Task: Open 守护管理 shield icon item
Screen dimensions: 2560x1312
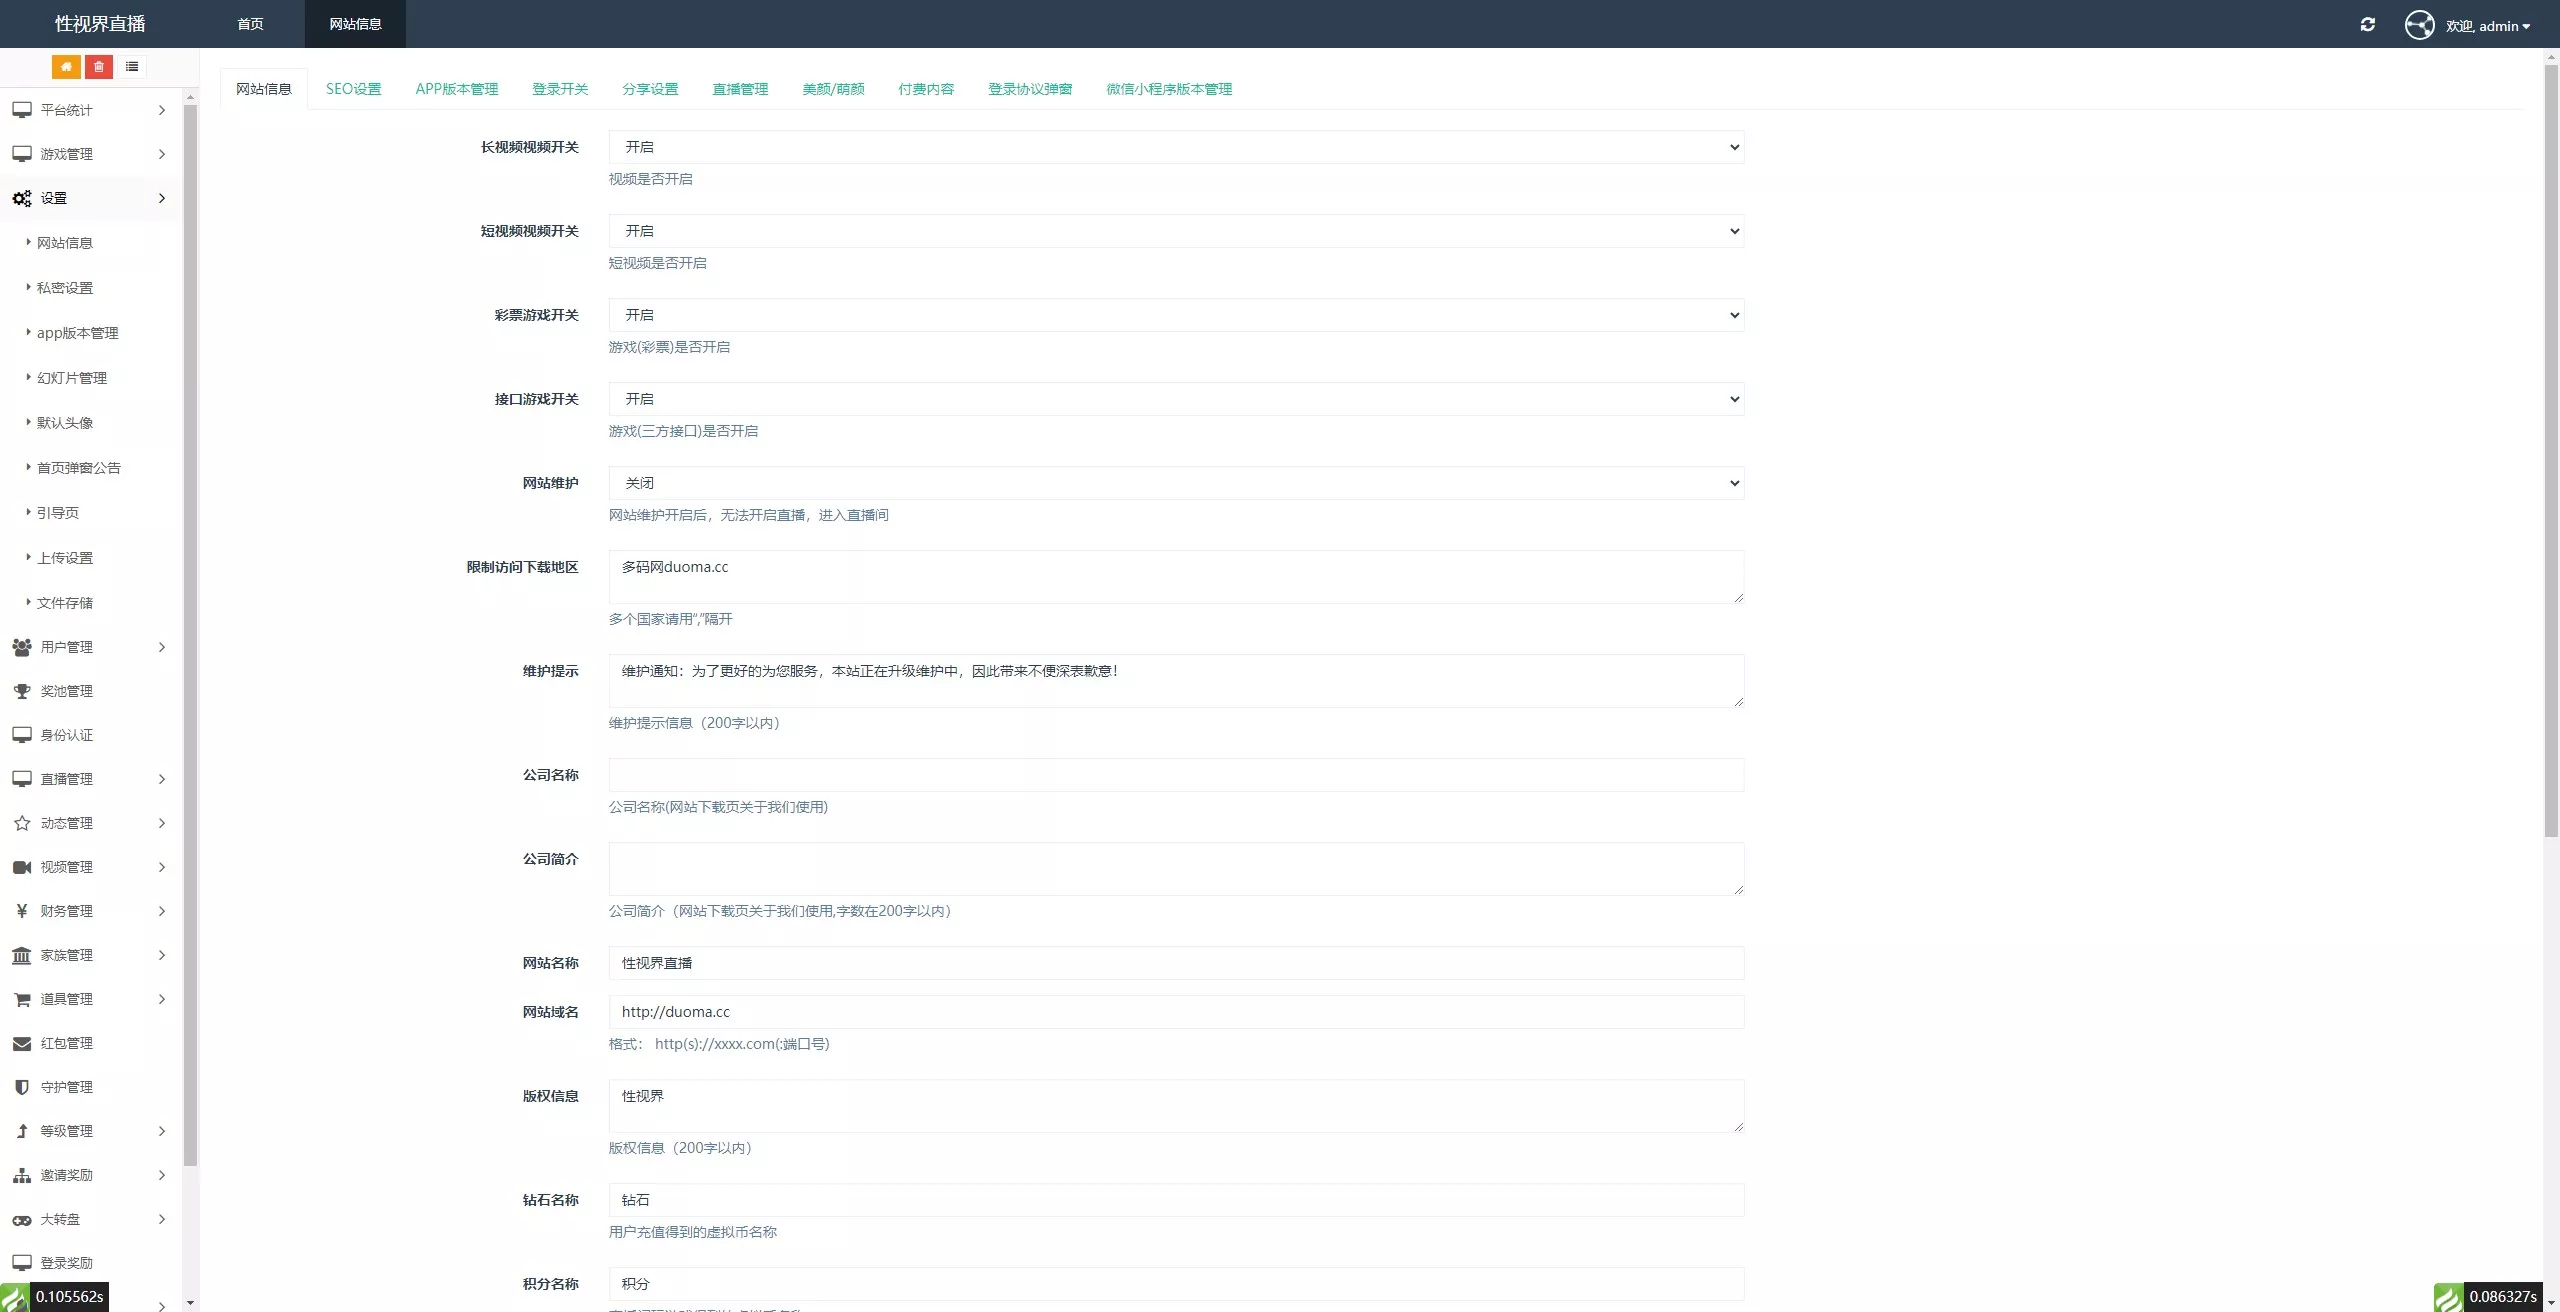Action: [x=66, y=1087]
